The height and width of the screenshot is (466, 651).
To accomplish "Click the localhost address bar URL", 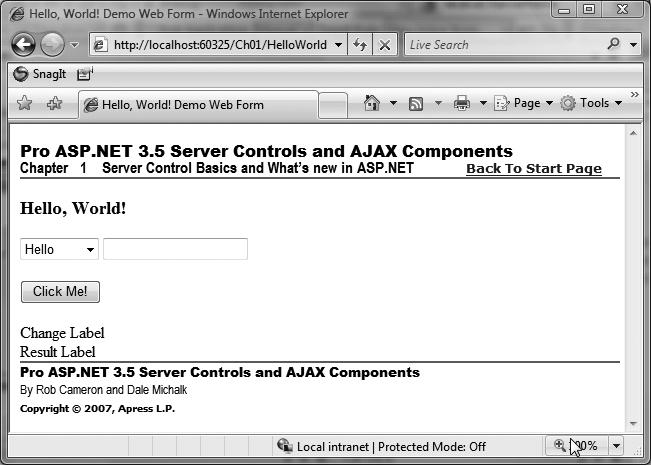I will click(220, 45).
